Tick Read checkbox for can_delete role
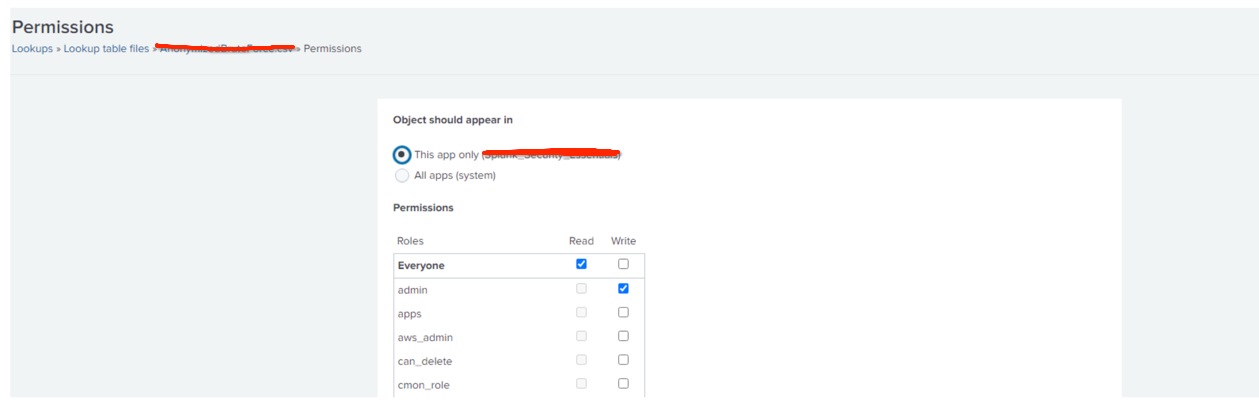The image size is (1259, 409). coord(581,360)
